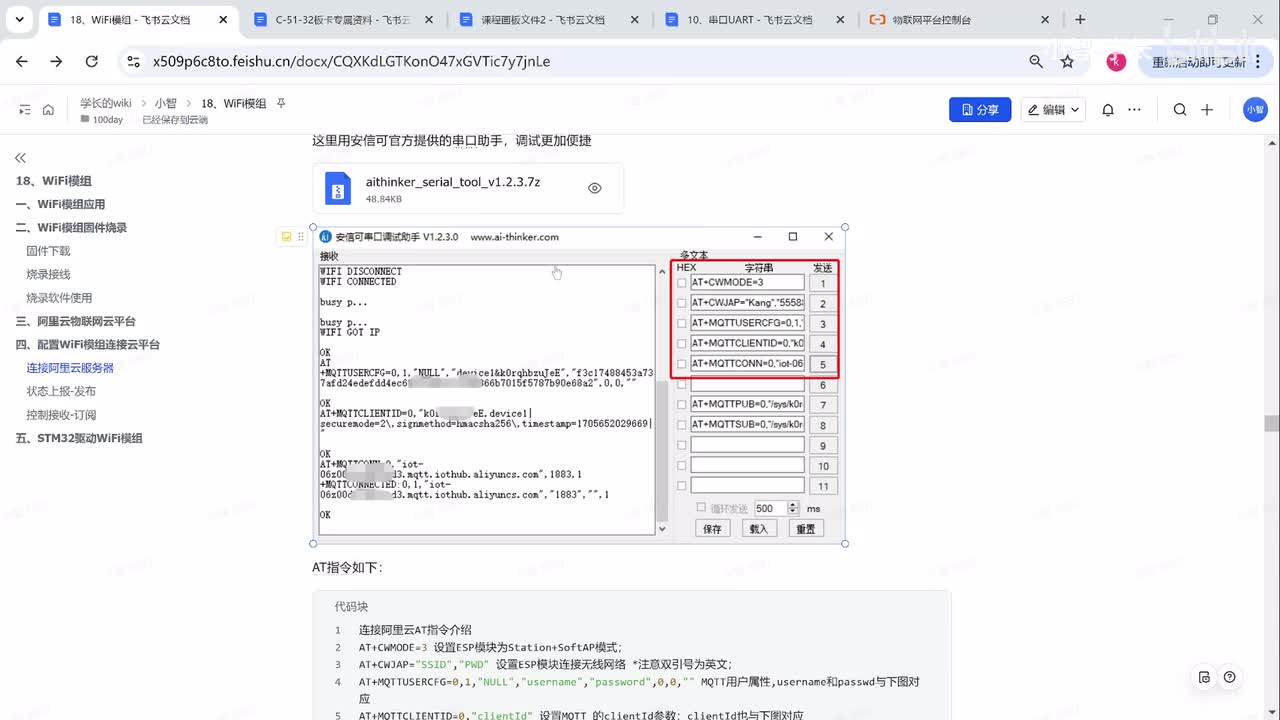Close the 物联网平台控制台 tab
The width and height of the screenshot is (1280, 720).
click(1045, 19)
